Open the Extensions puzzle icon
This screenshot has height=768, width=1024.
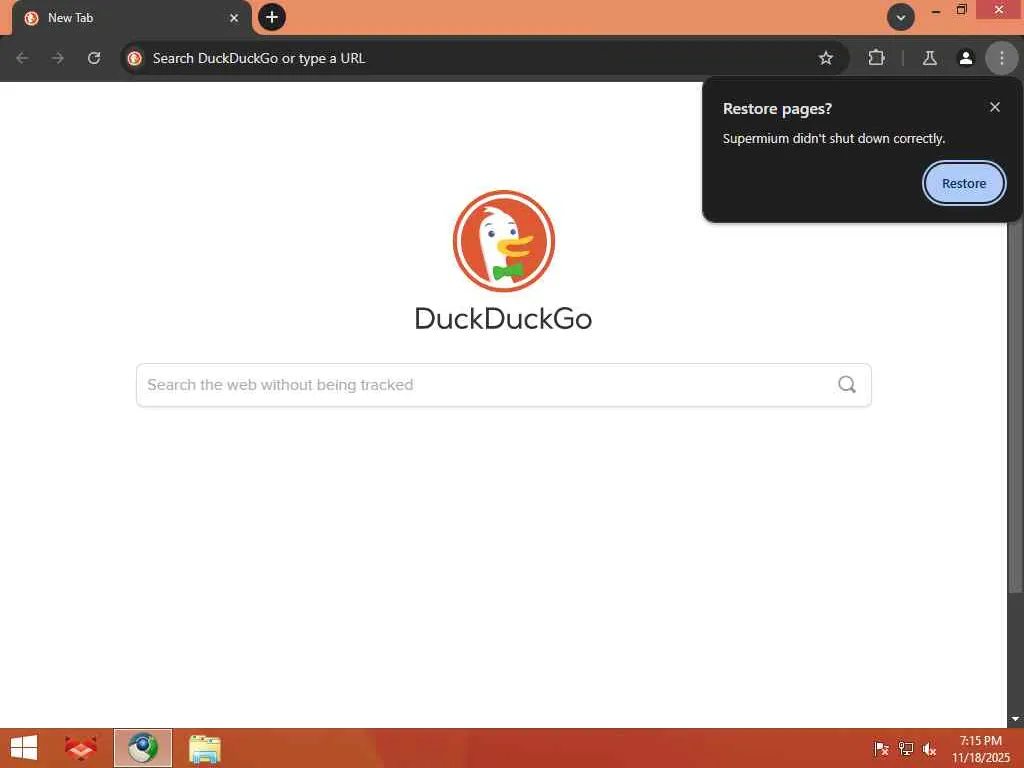point(876,58)
